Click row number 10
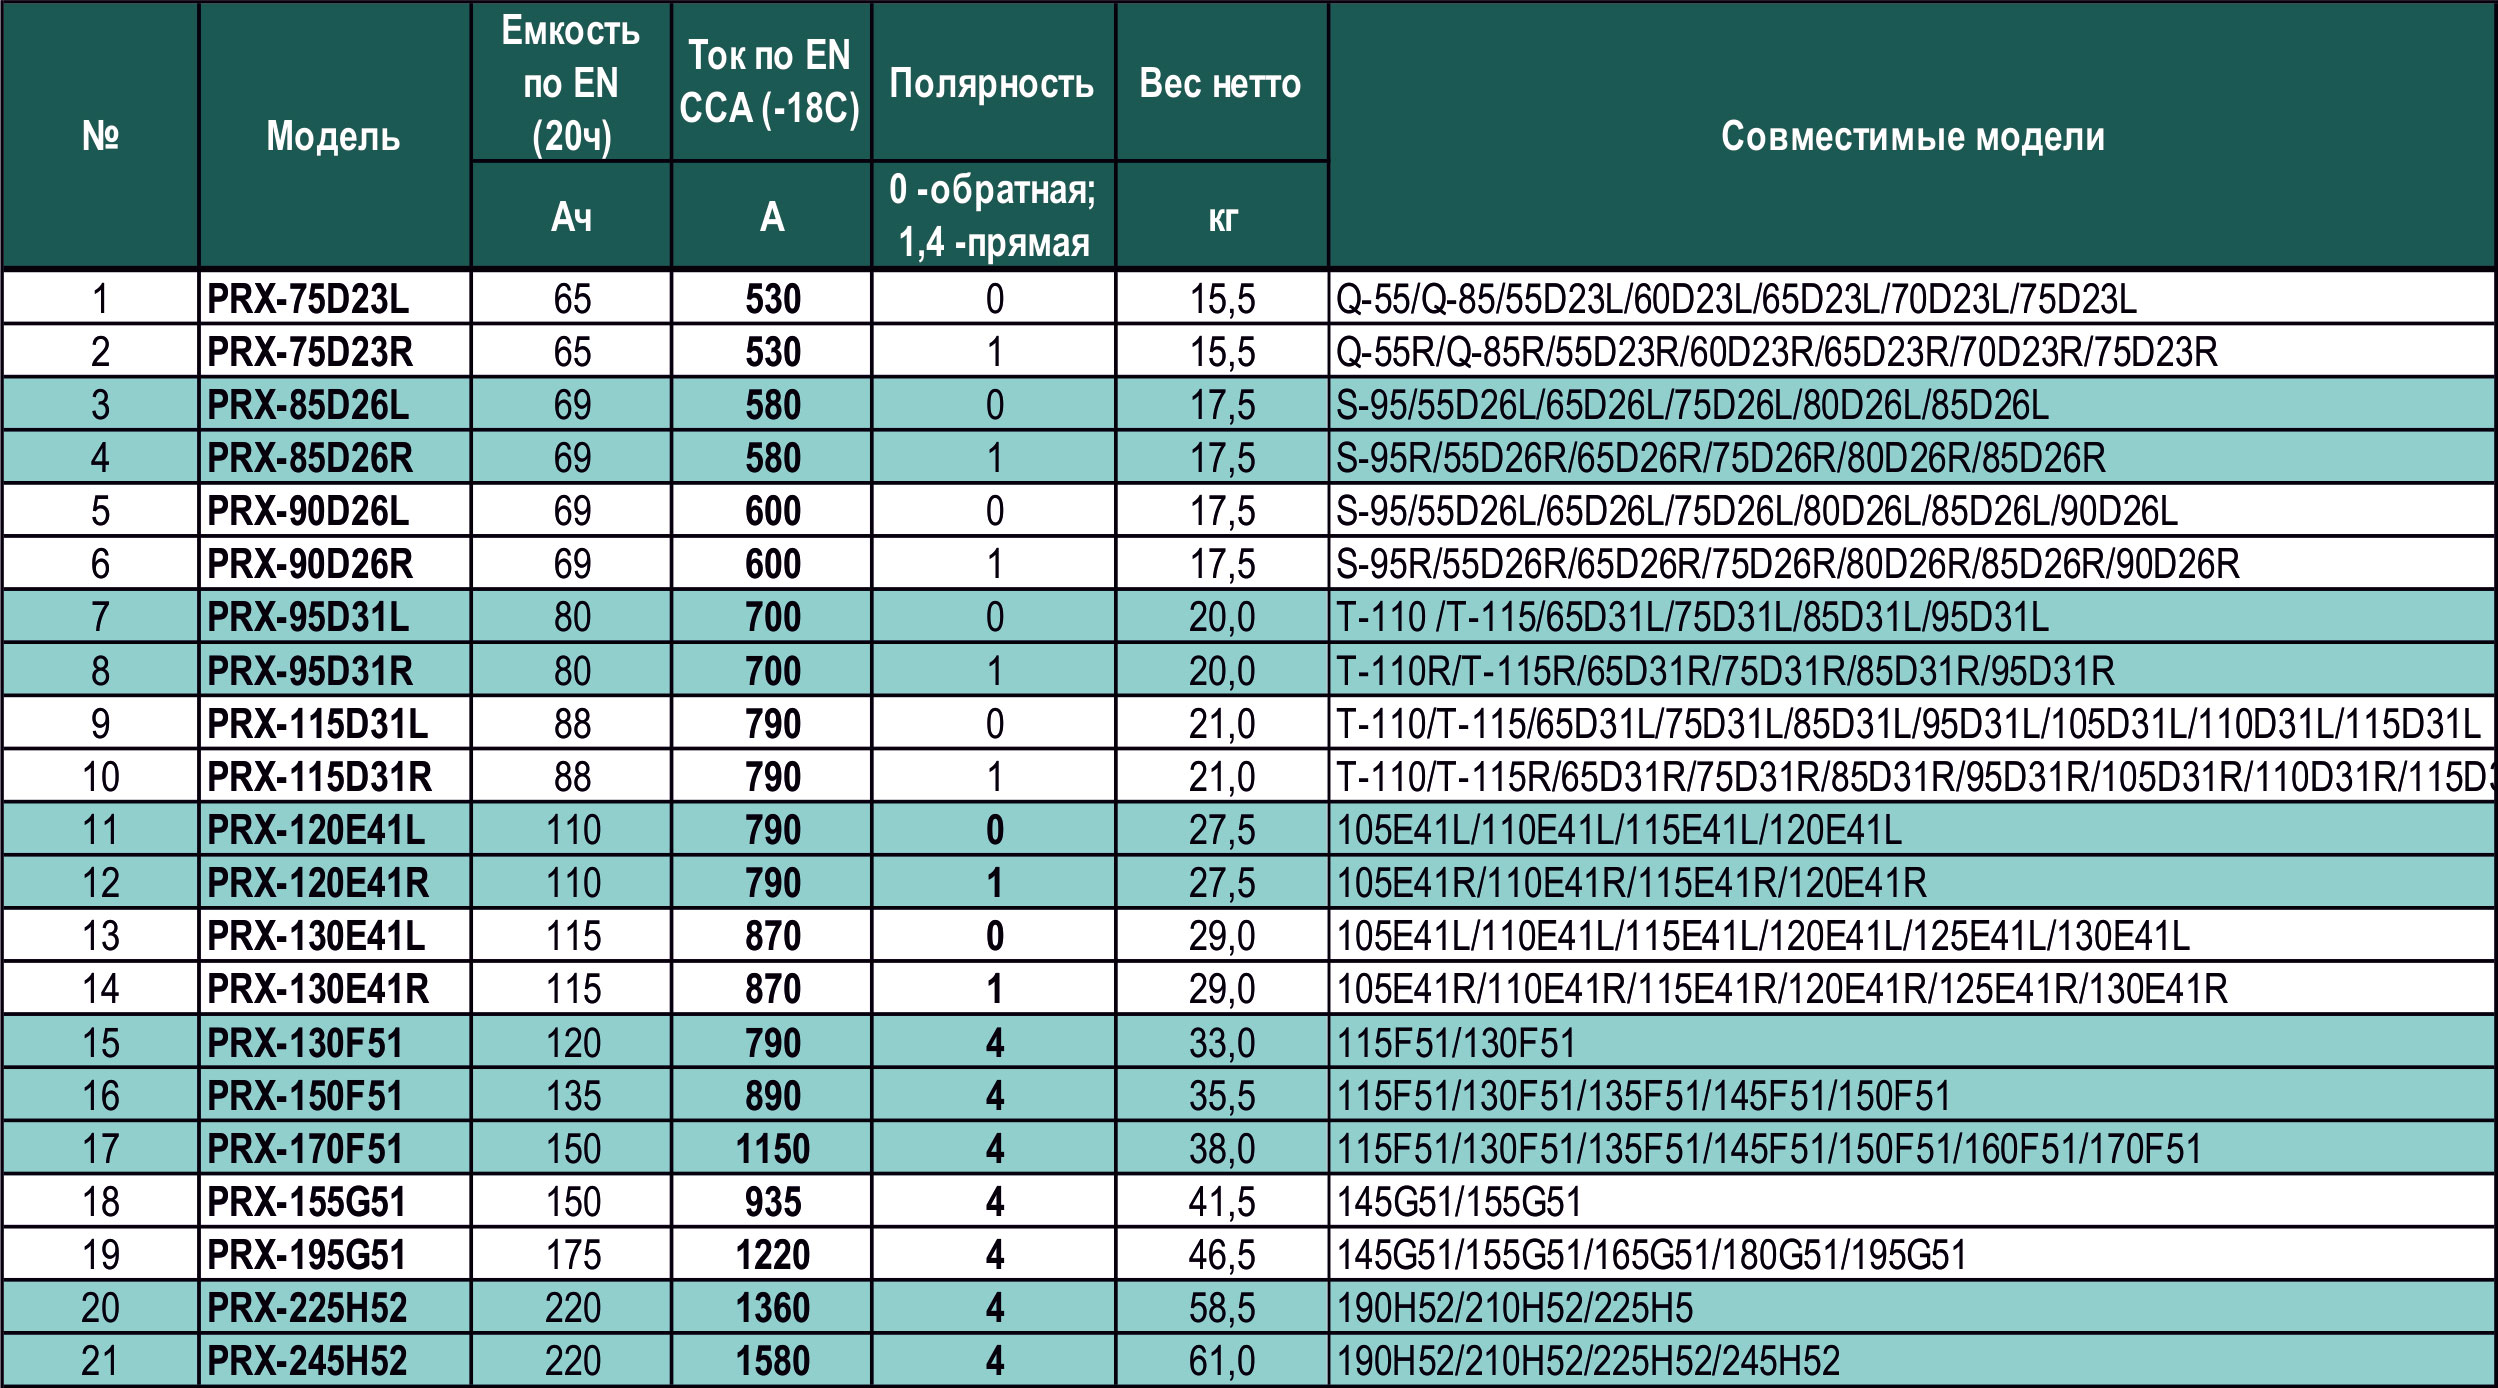This screenshot has height=1388, width=2498. [100, 776]
